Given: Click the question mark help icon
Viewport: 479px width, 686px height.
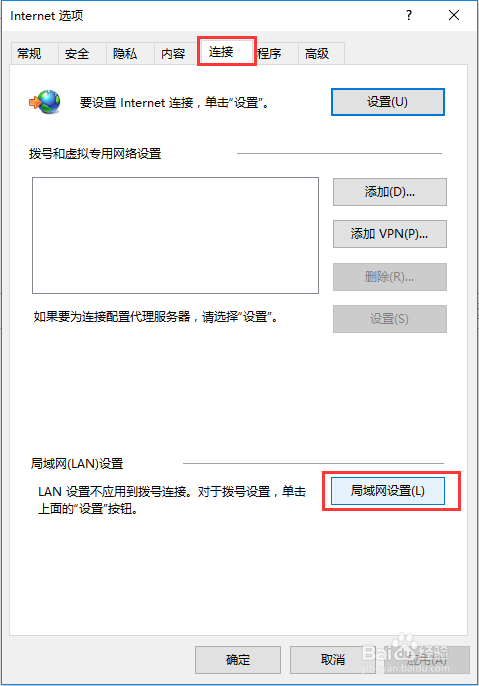Looking at the screenshot, I should click(x=409, y=15).
